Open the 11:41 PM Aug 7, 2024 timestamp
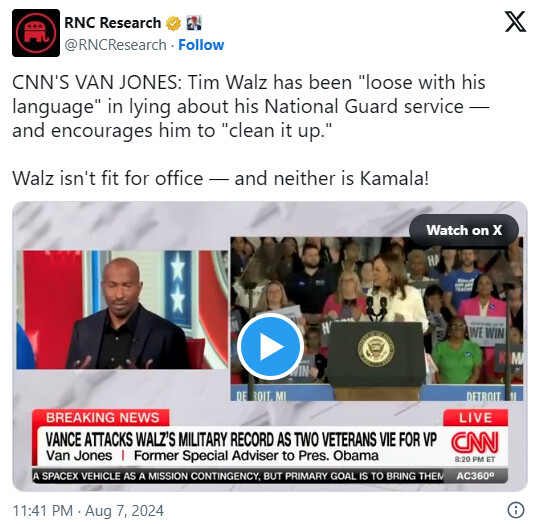Screen dimensions: 538x524 pyautogui.click(x=88, y=510)
